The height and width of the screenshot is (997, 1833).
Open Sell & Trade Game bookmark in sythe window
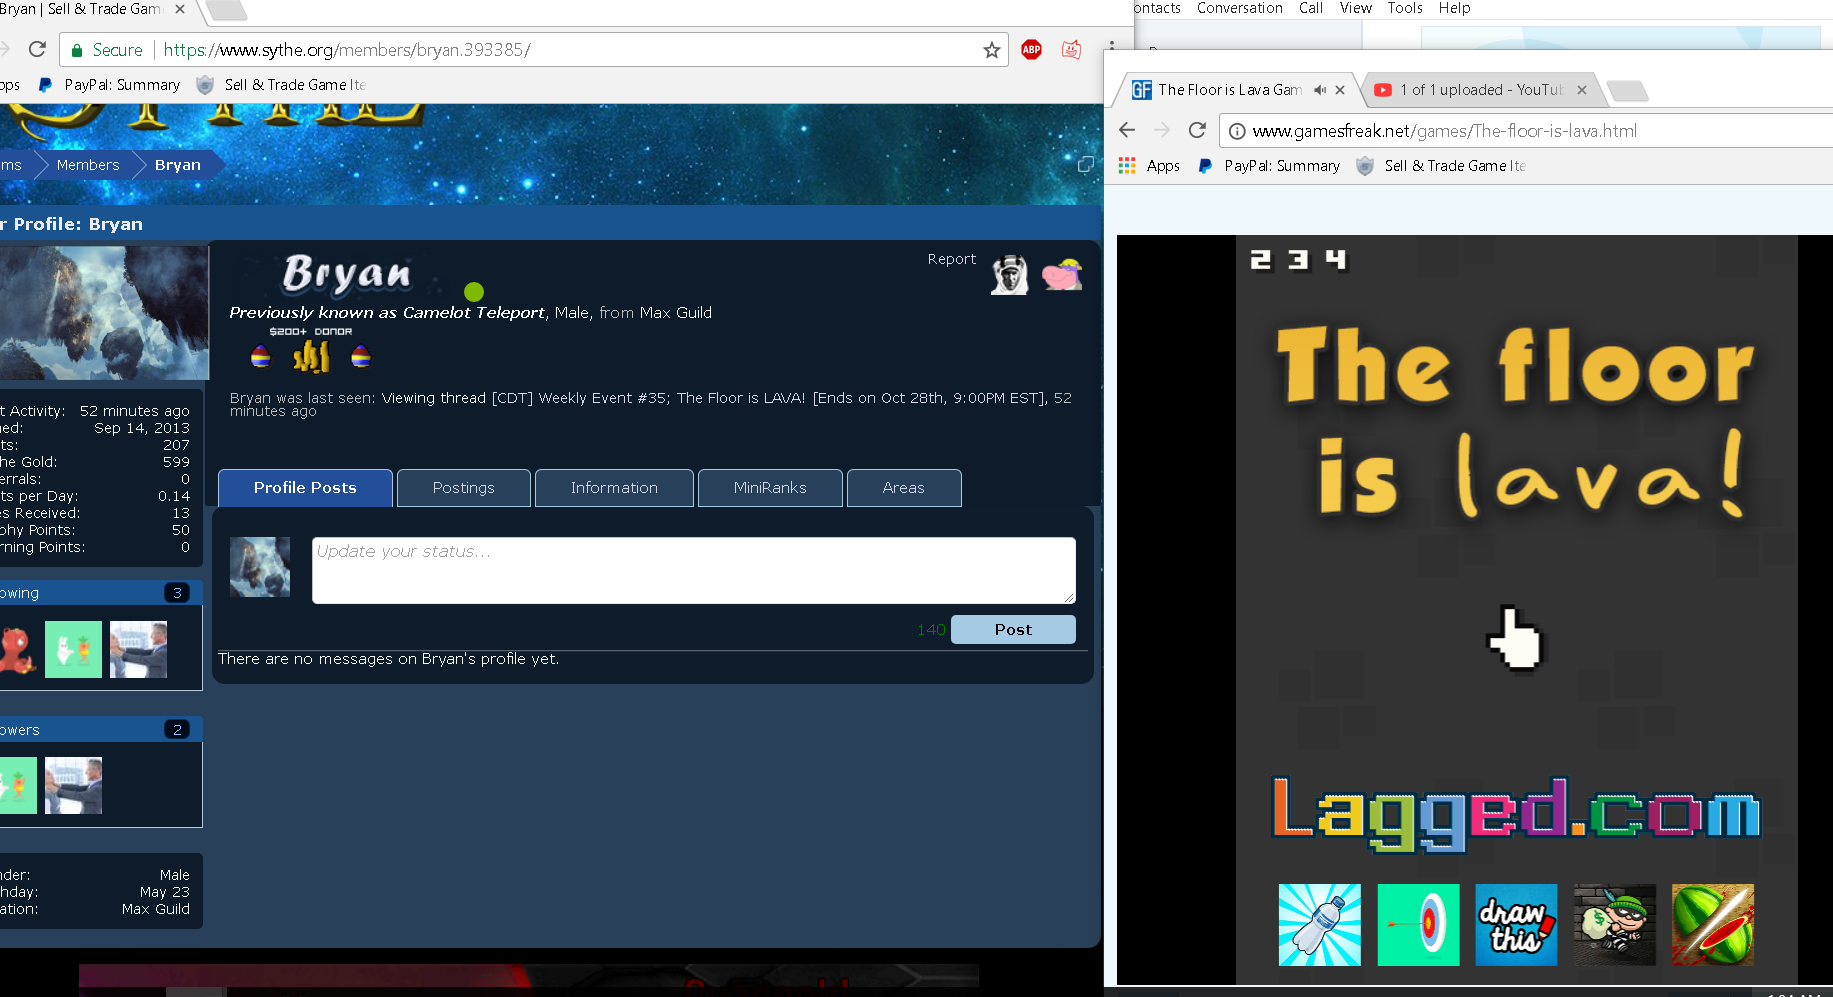[x=281, y=85]
